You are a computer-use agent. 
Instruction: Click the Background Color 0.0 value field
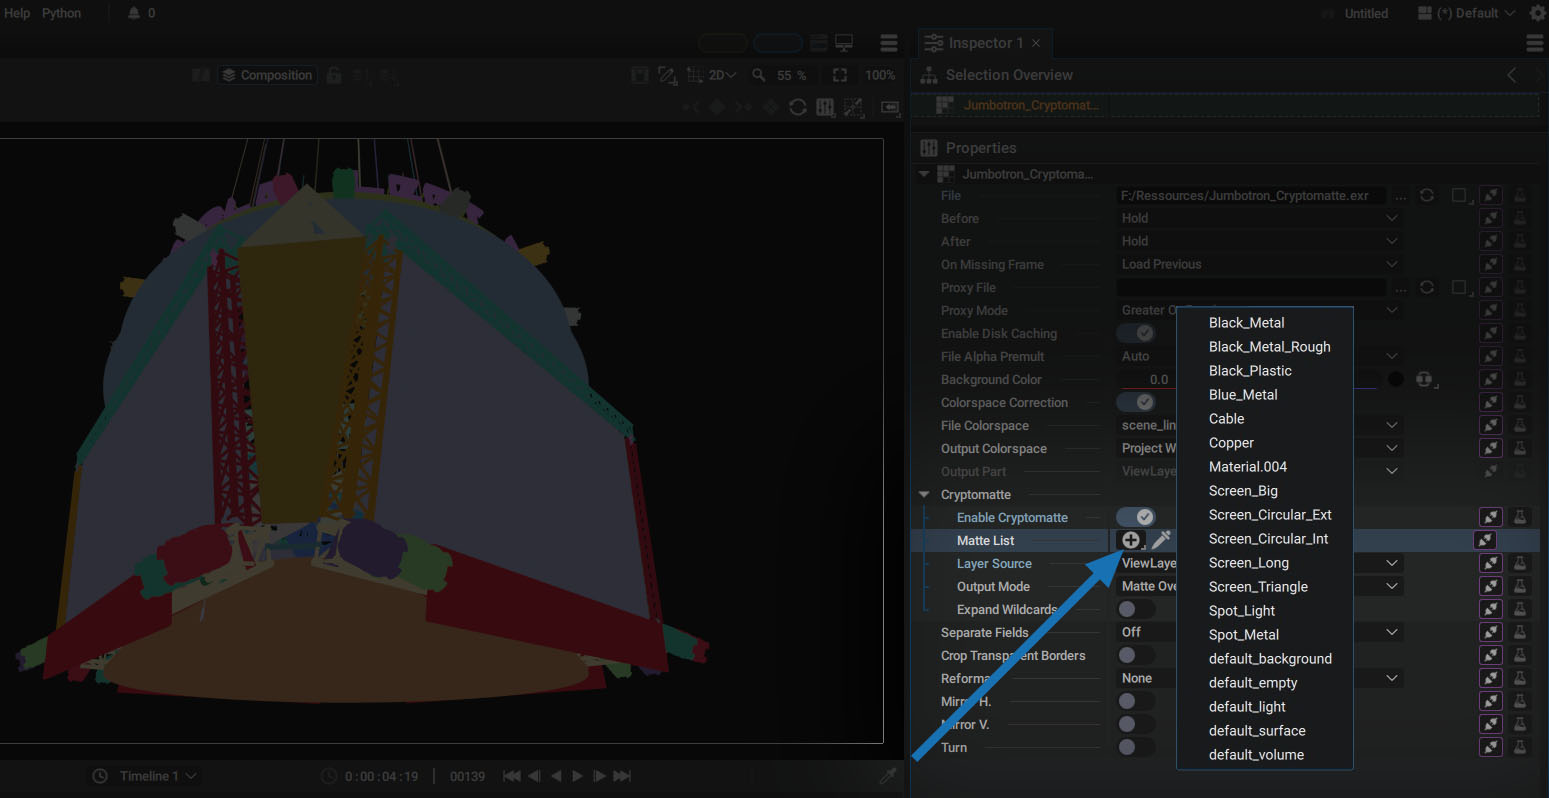[x=1158, y=379]
